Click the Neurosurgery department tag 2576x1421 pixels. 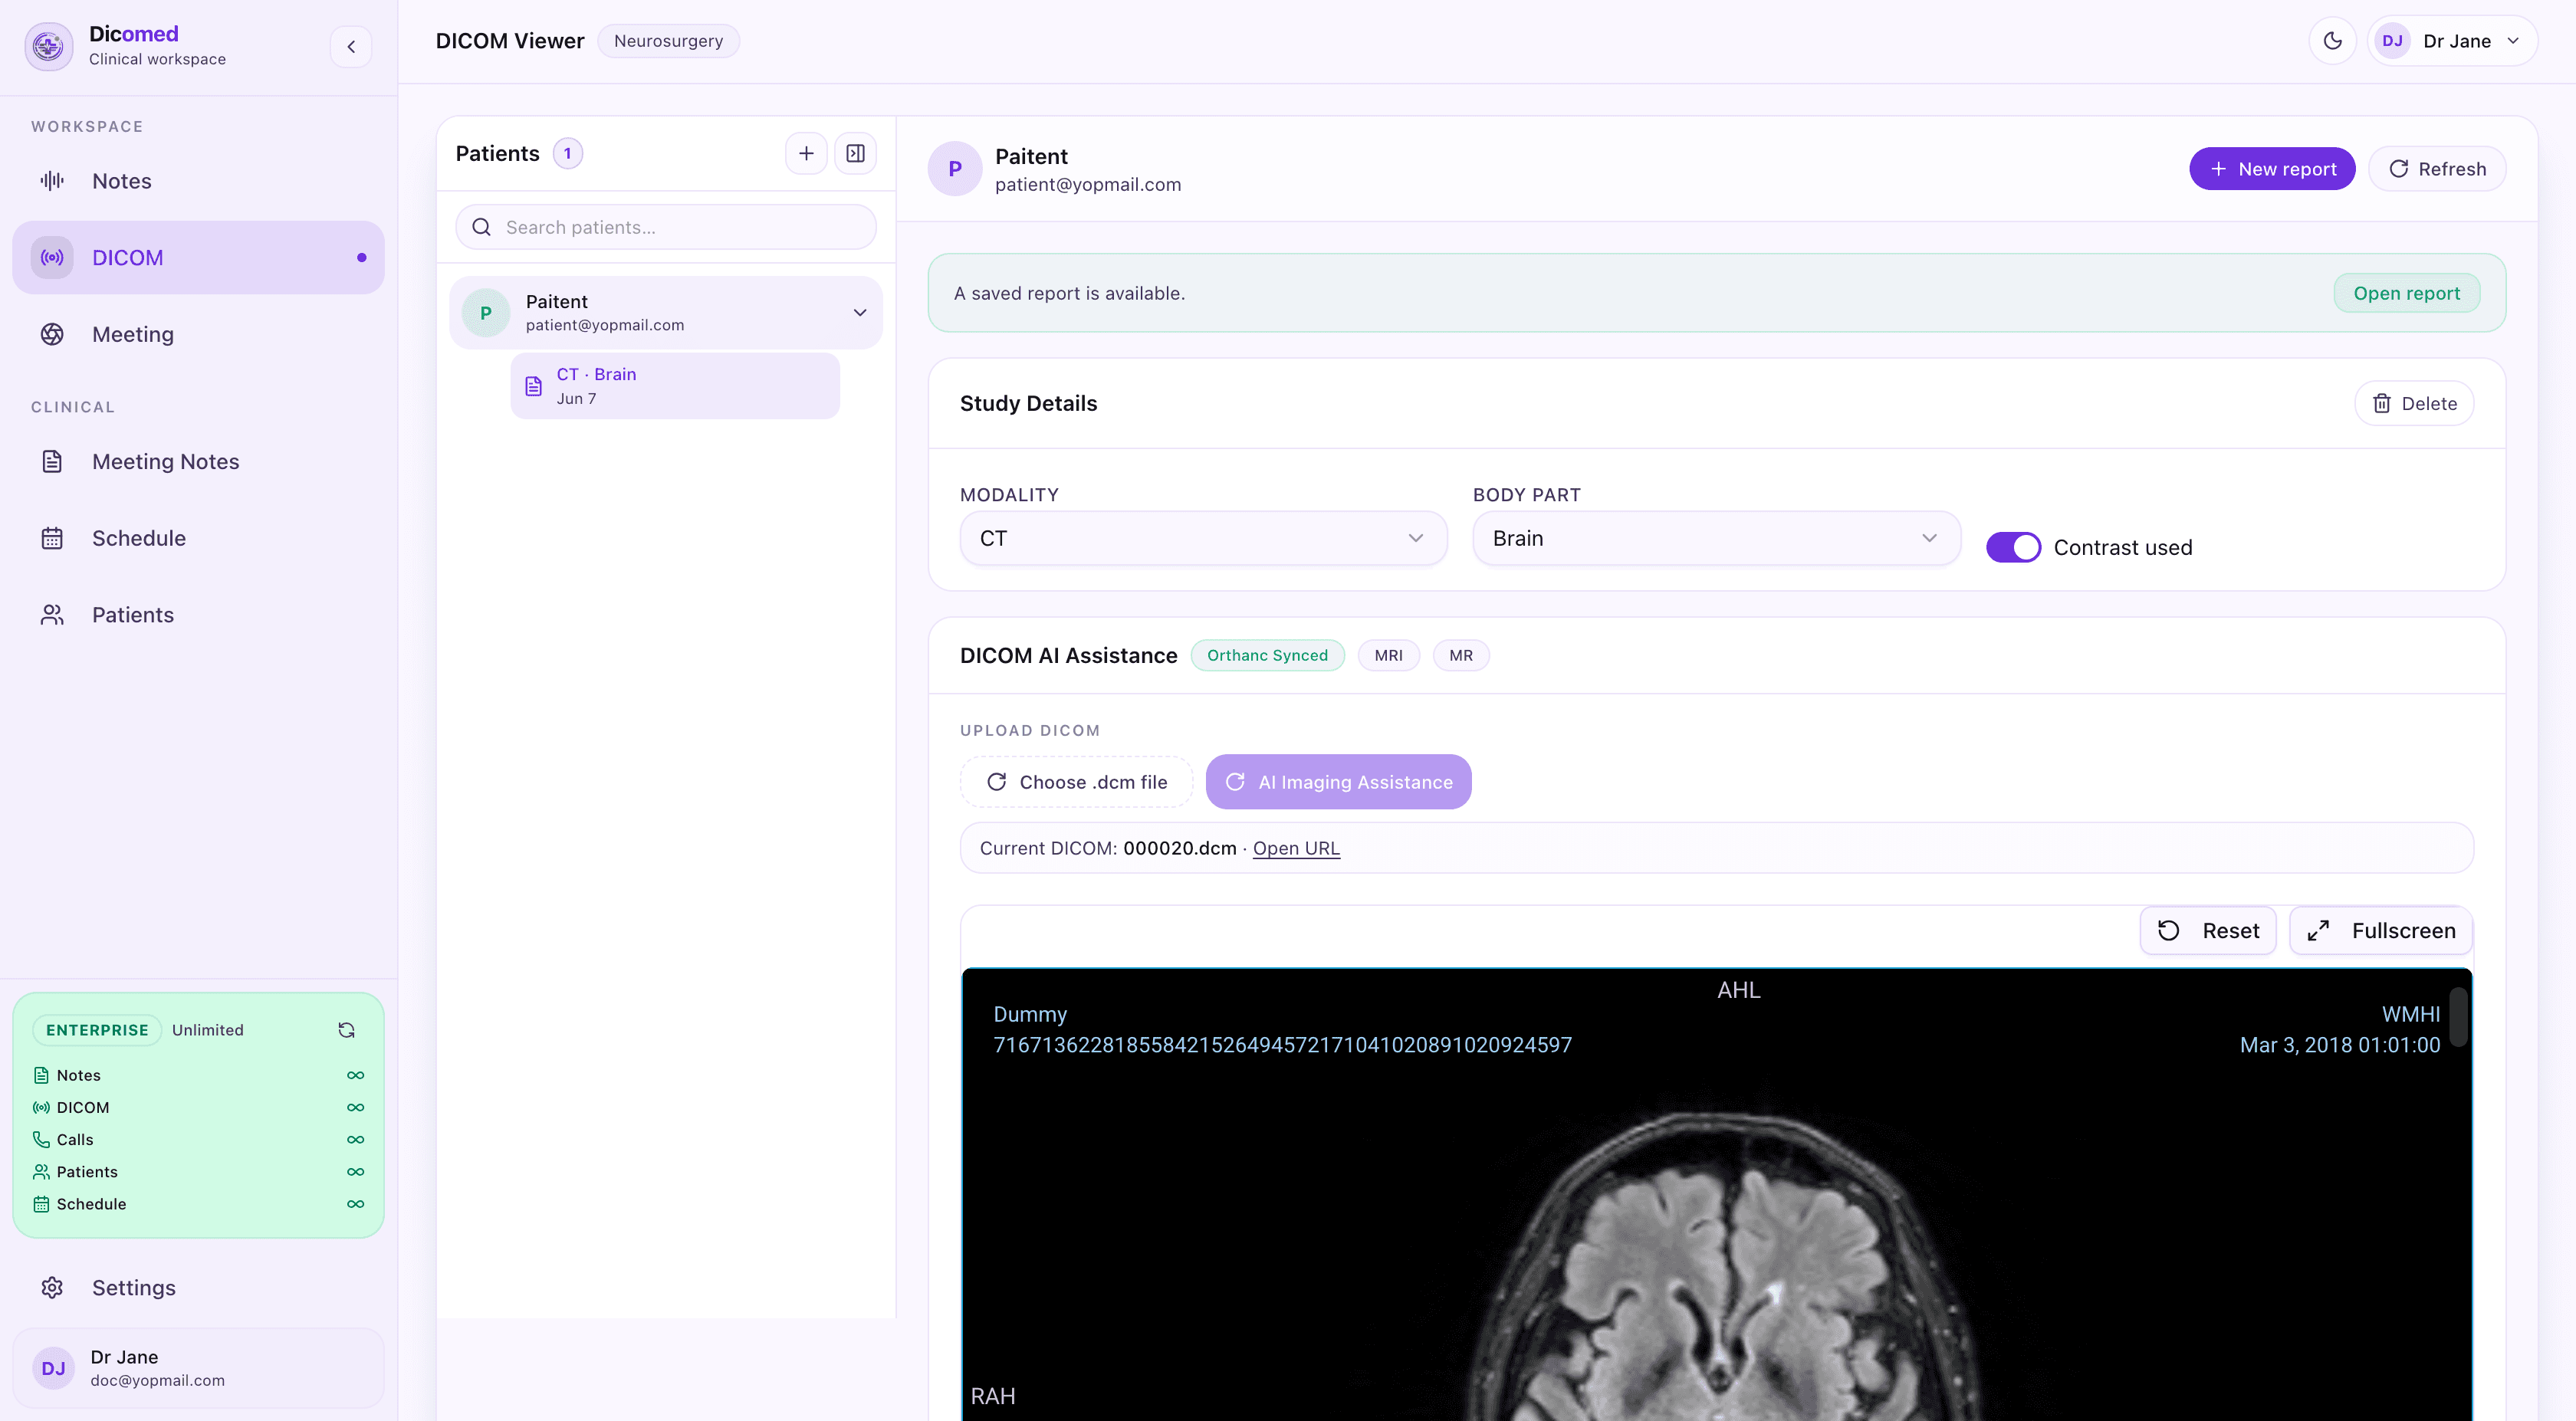(668, 41)
